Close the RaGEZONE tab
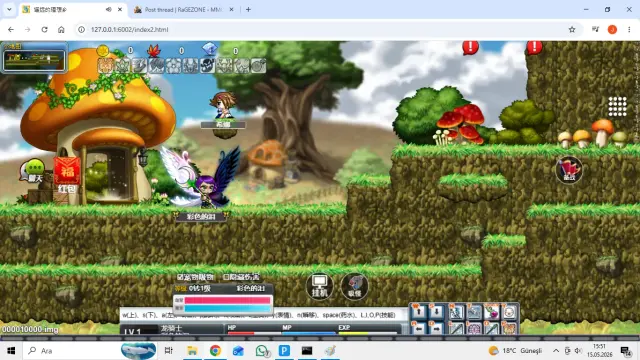 231,9
